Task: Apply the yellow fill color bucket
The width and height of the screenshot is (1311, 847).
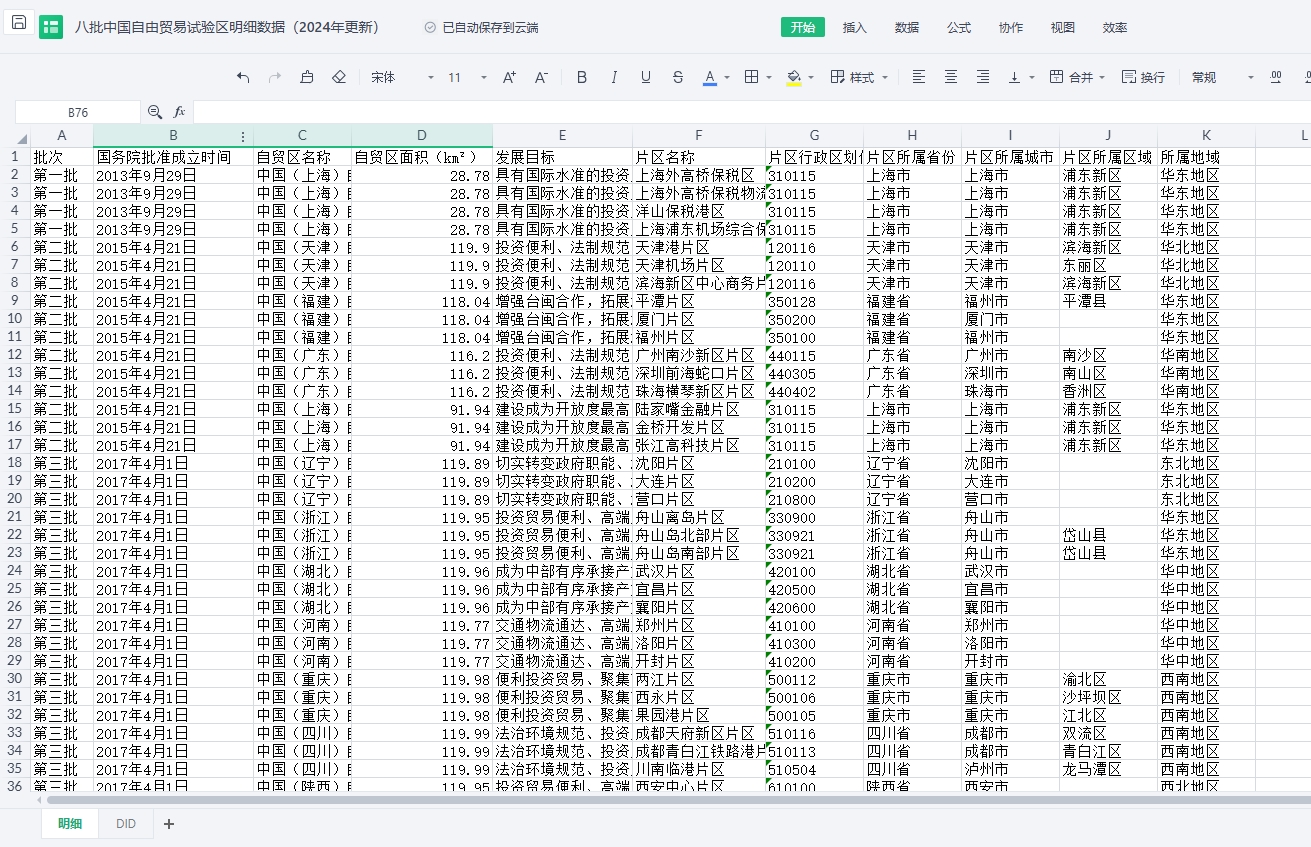Action: pyautogui.click(x=794, y=77)
